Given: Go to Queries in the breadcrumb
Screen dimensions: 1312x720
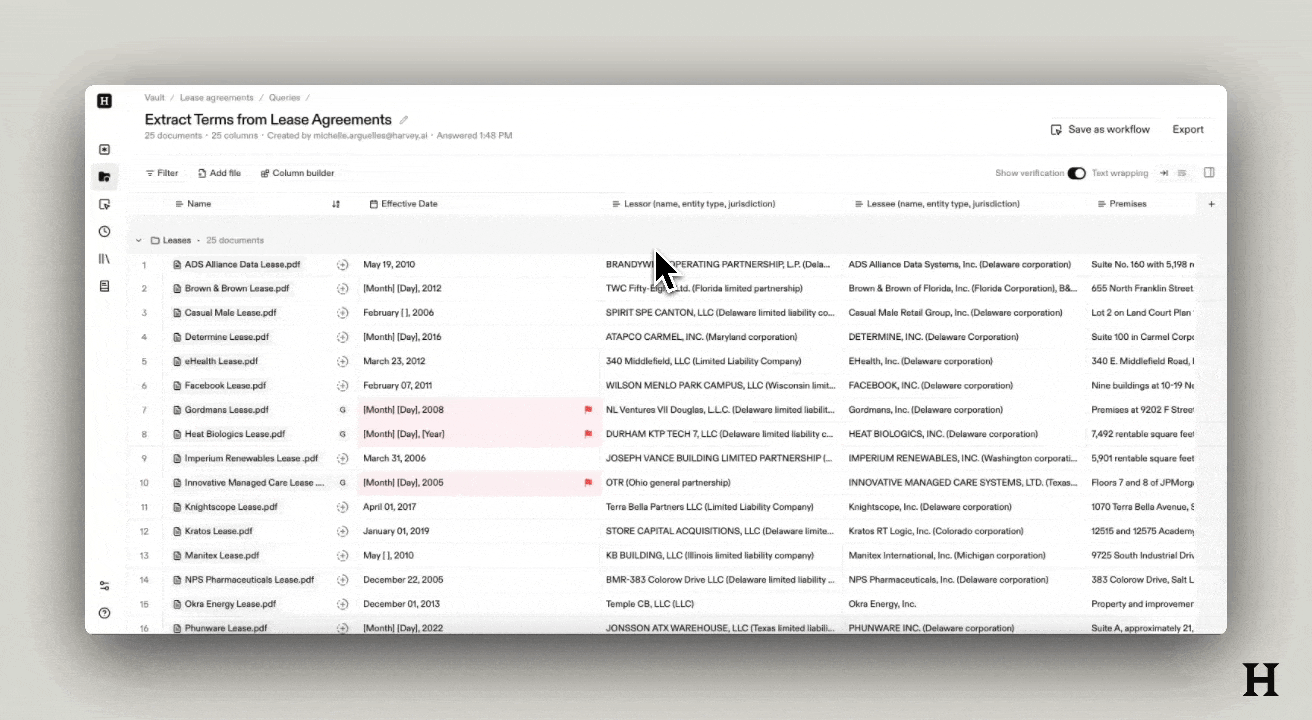Looking at the screenshot, I should click(x=285, y=98).
